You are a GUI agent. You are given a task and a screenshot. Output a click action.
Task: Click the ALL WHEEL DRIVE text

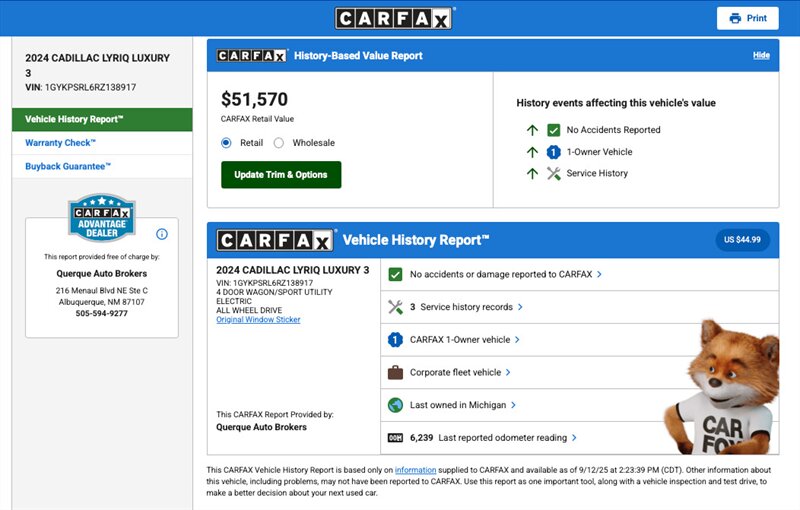click(249, 310)
